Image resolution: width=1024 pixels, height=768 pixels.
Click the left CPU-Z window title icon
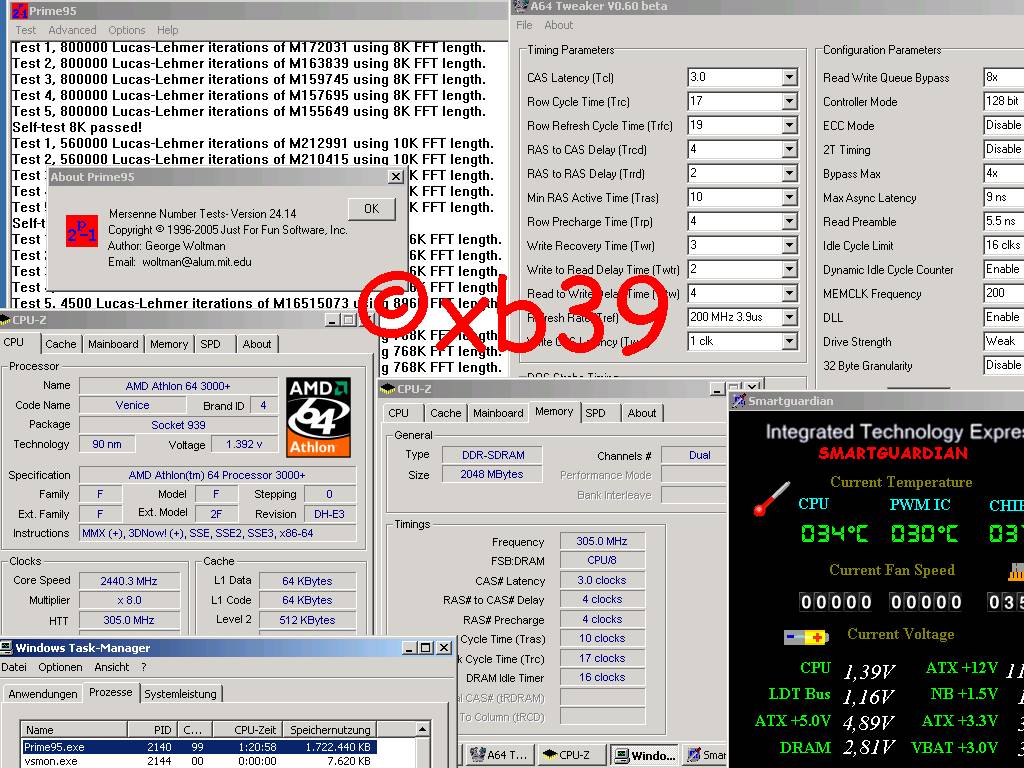(x=5, y=320)
